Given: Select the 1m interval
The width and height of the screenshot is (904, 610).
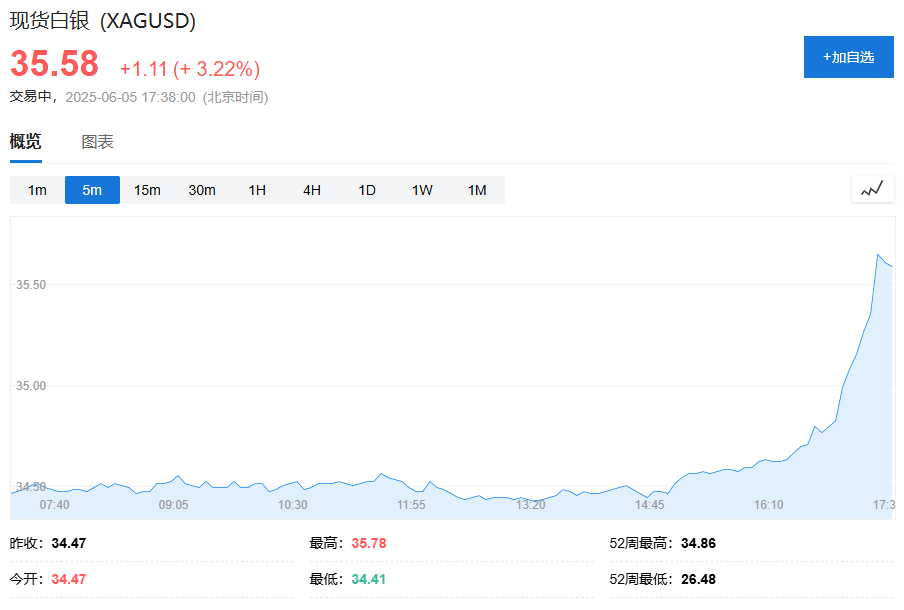Looking at the screenshot, I should [x=37, y=190].
